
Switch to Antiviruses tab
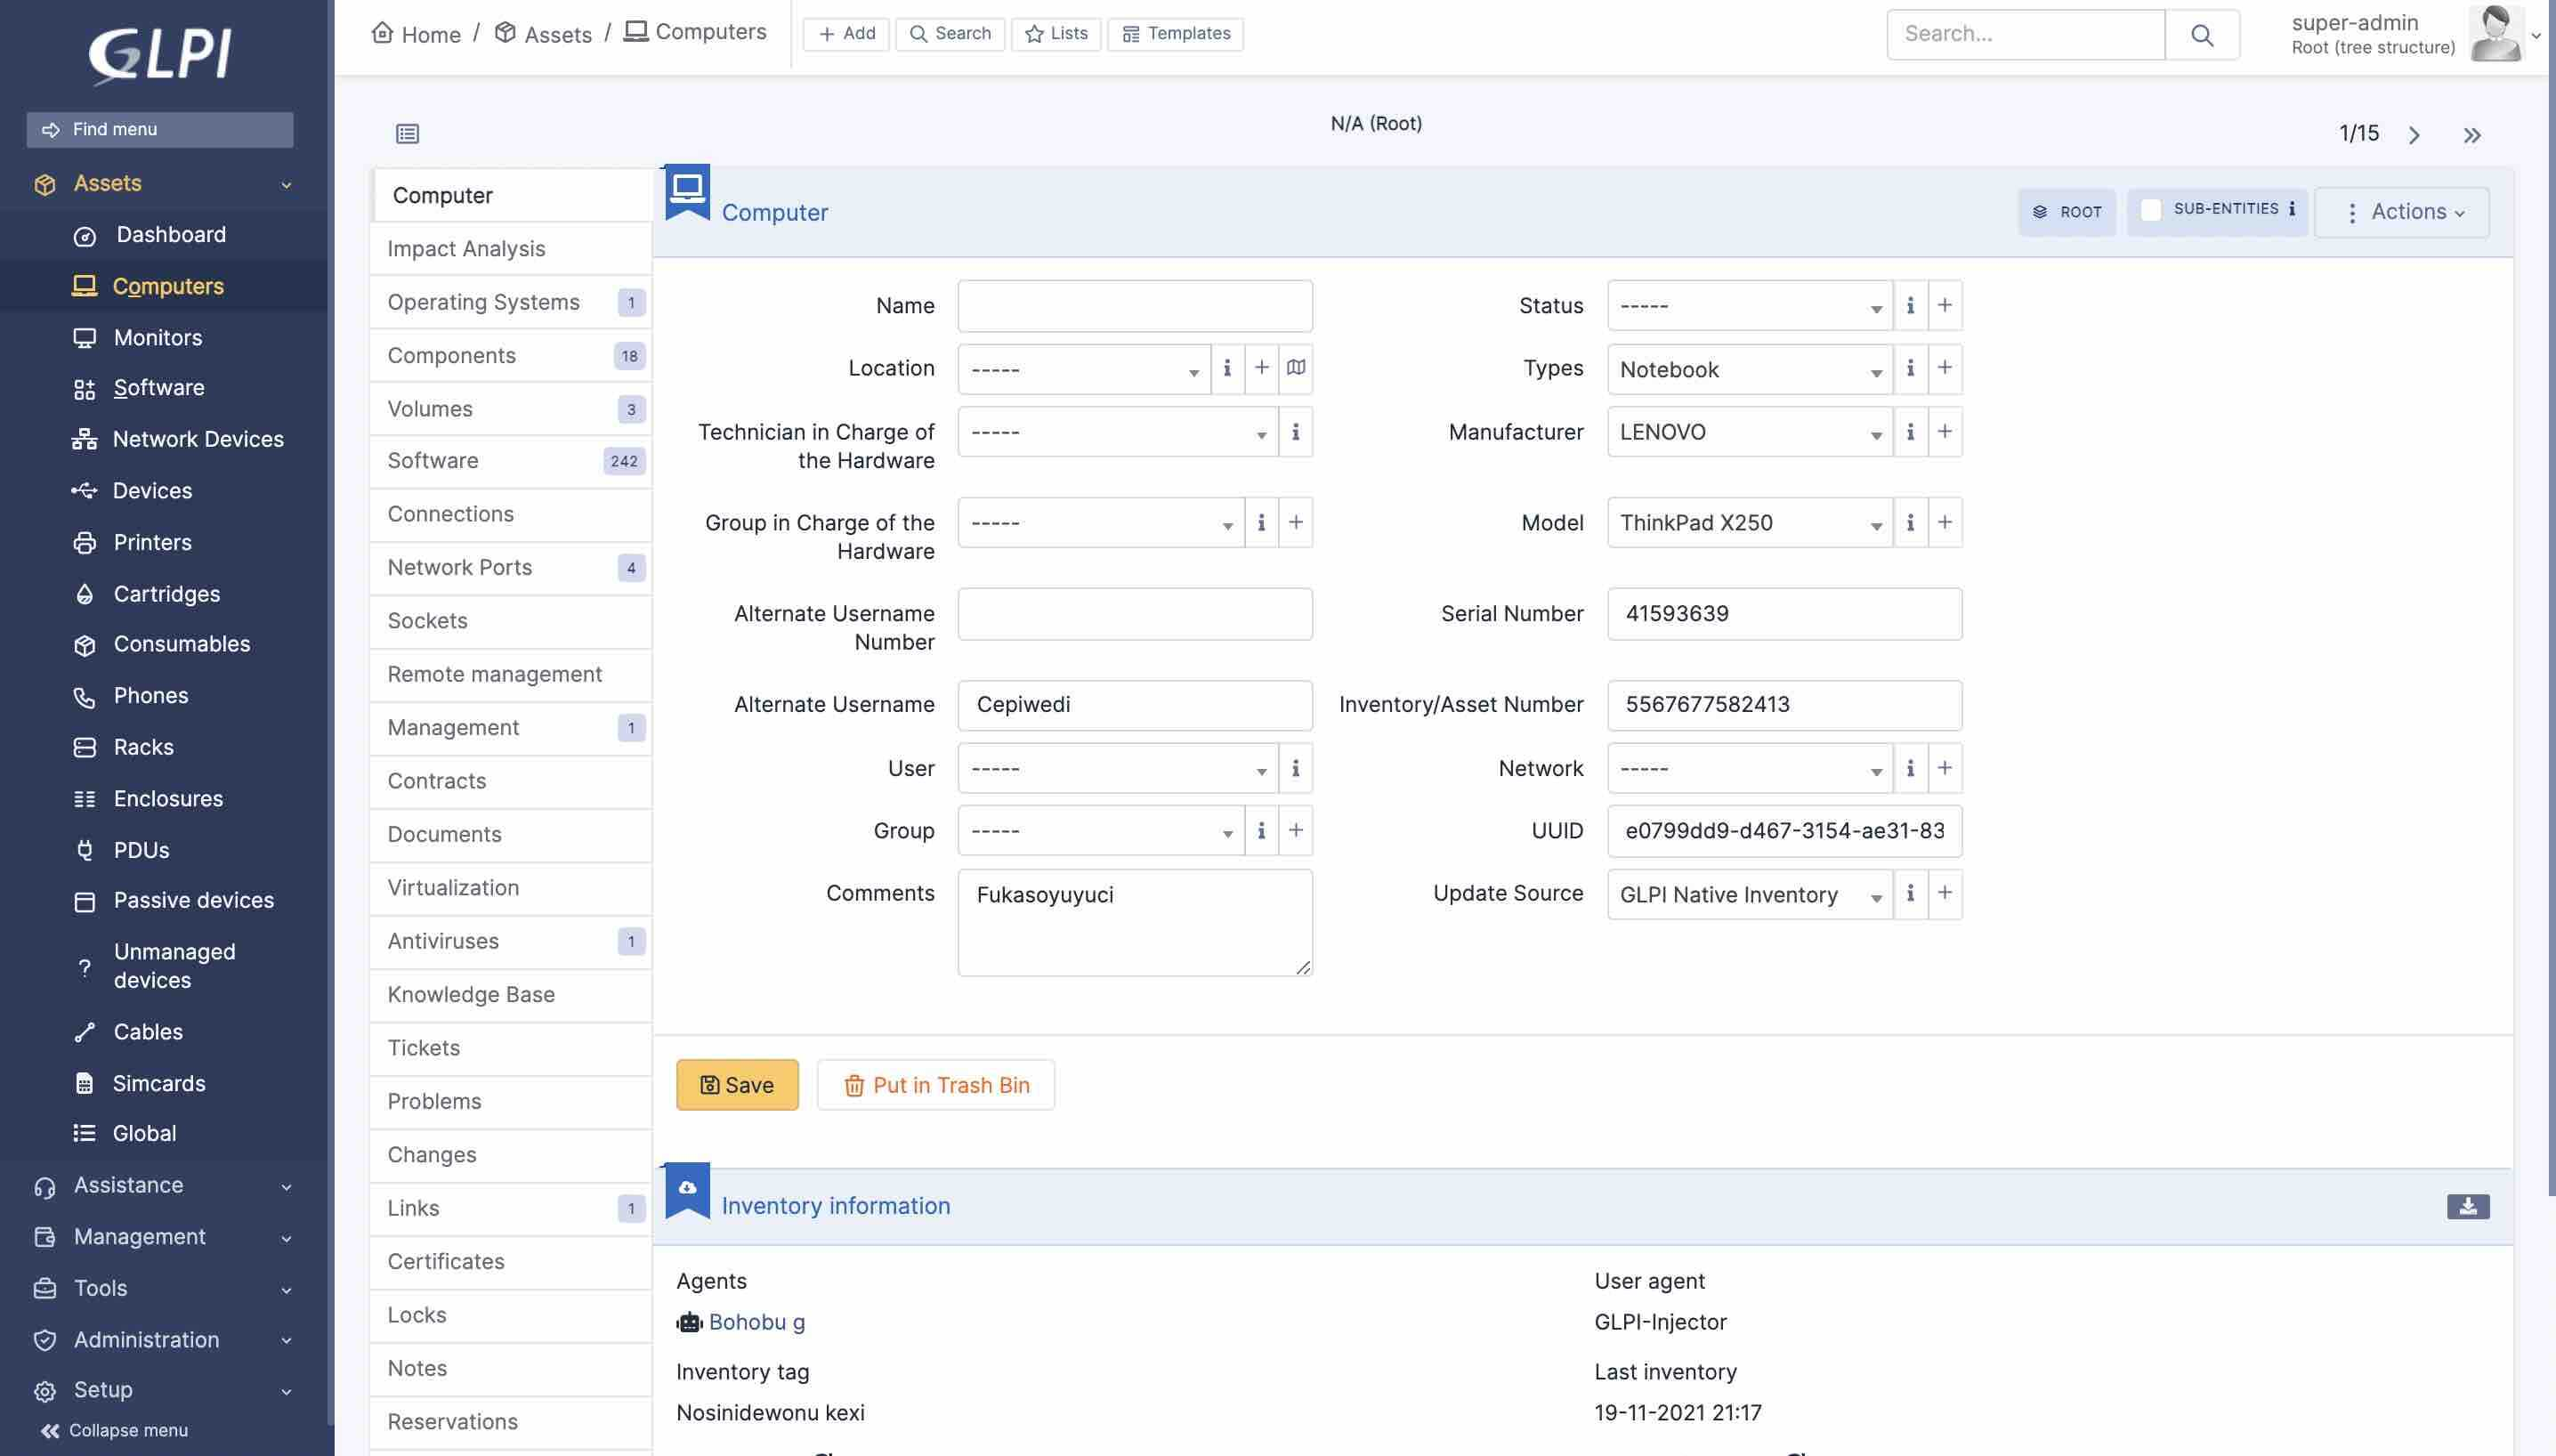(x=511, y=941)
